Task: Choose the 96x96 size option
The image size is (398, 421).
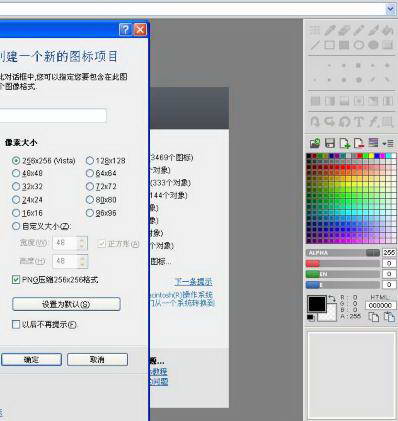Action: click(101, 213)
